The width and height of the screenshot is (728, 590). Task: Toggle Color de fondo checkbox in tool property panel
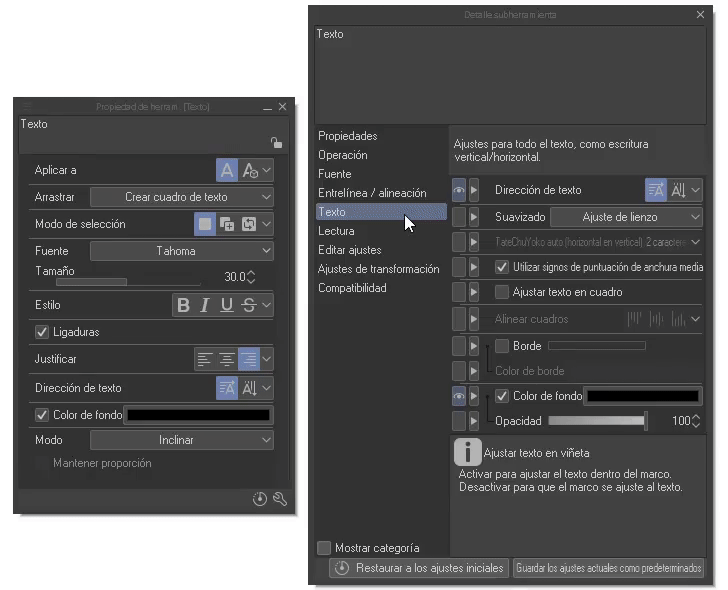tap(42, 415)
